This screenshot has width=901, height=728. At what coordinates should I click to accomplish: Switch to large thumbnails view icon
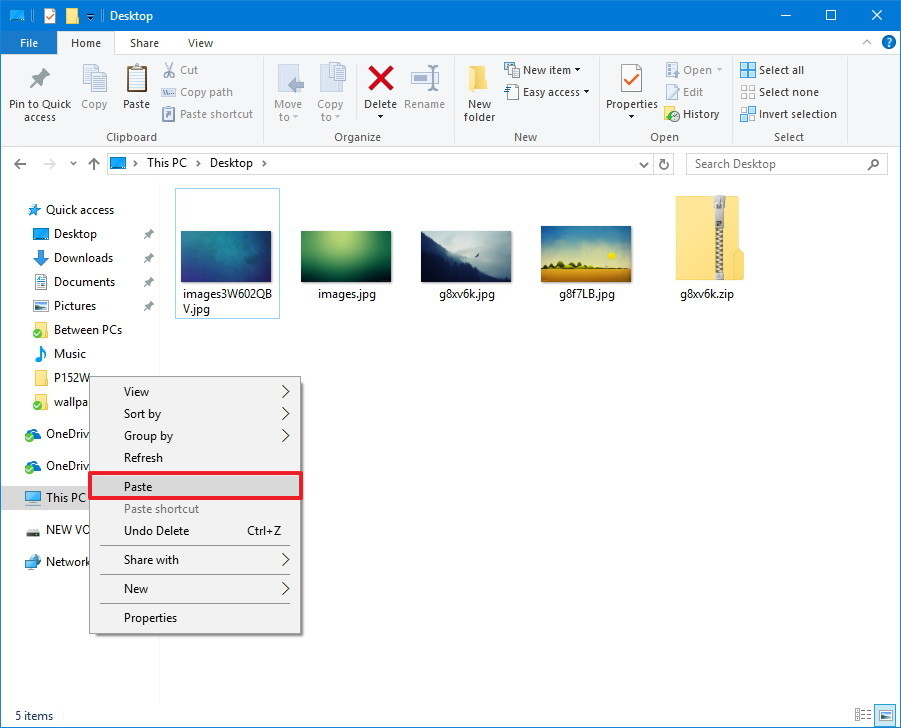885,715
